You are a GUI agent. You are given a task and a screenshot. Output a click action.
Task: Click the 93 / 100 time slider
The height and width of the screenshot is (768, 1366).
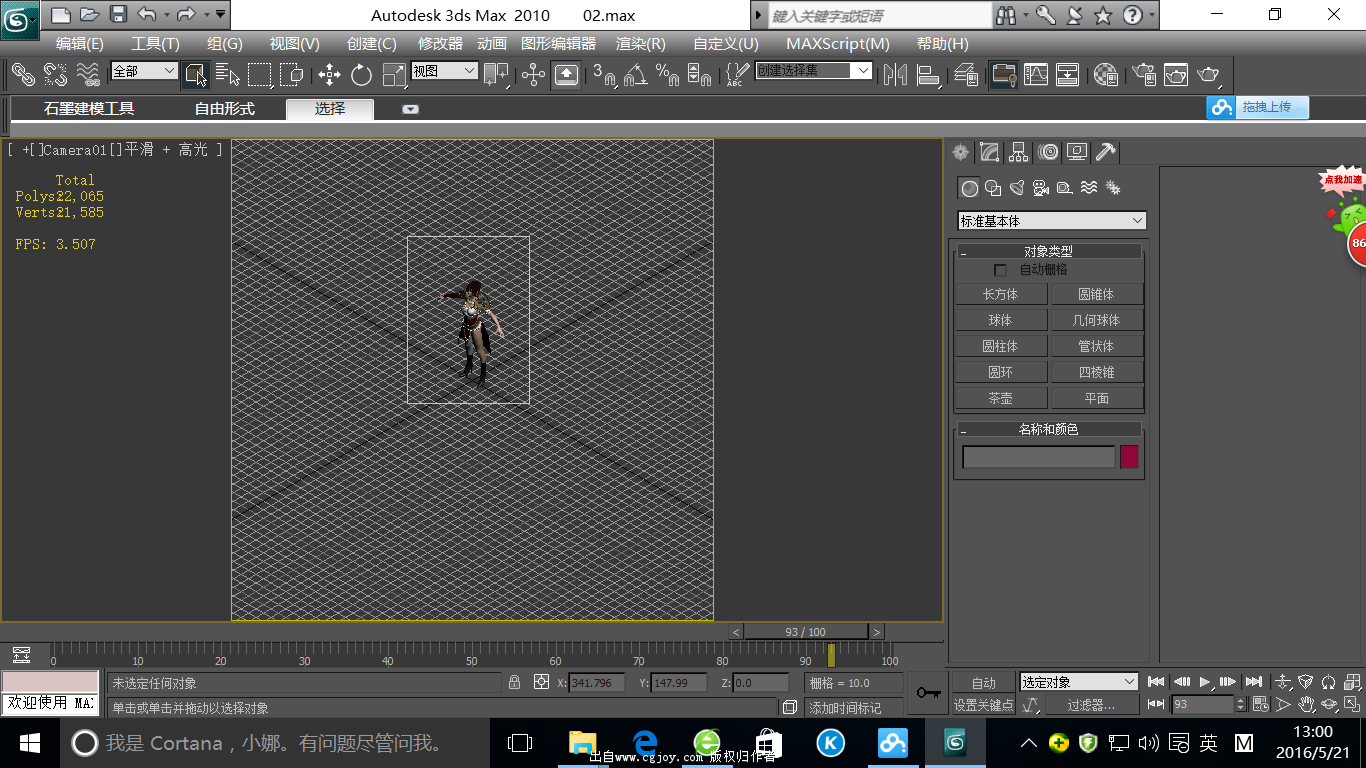tap(806, 632)
